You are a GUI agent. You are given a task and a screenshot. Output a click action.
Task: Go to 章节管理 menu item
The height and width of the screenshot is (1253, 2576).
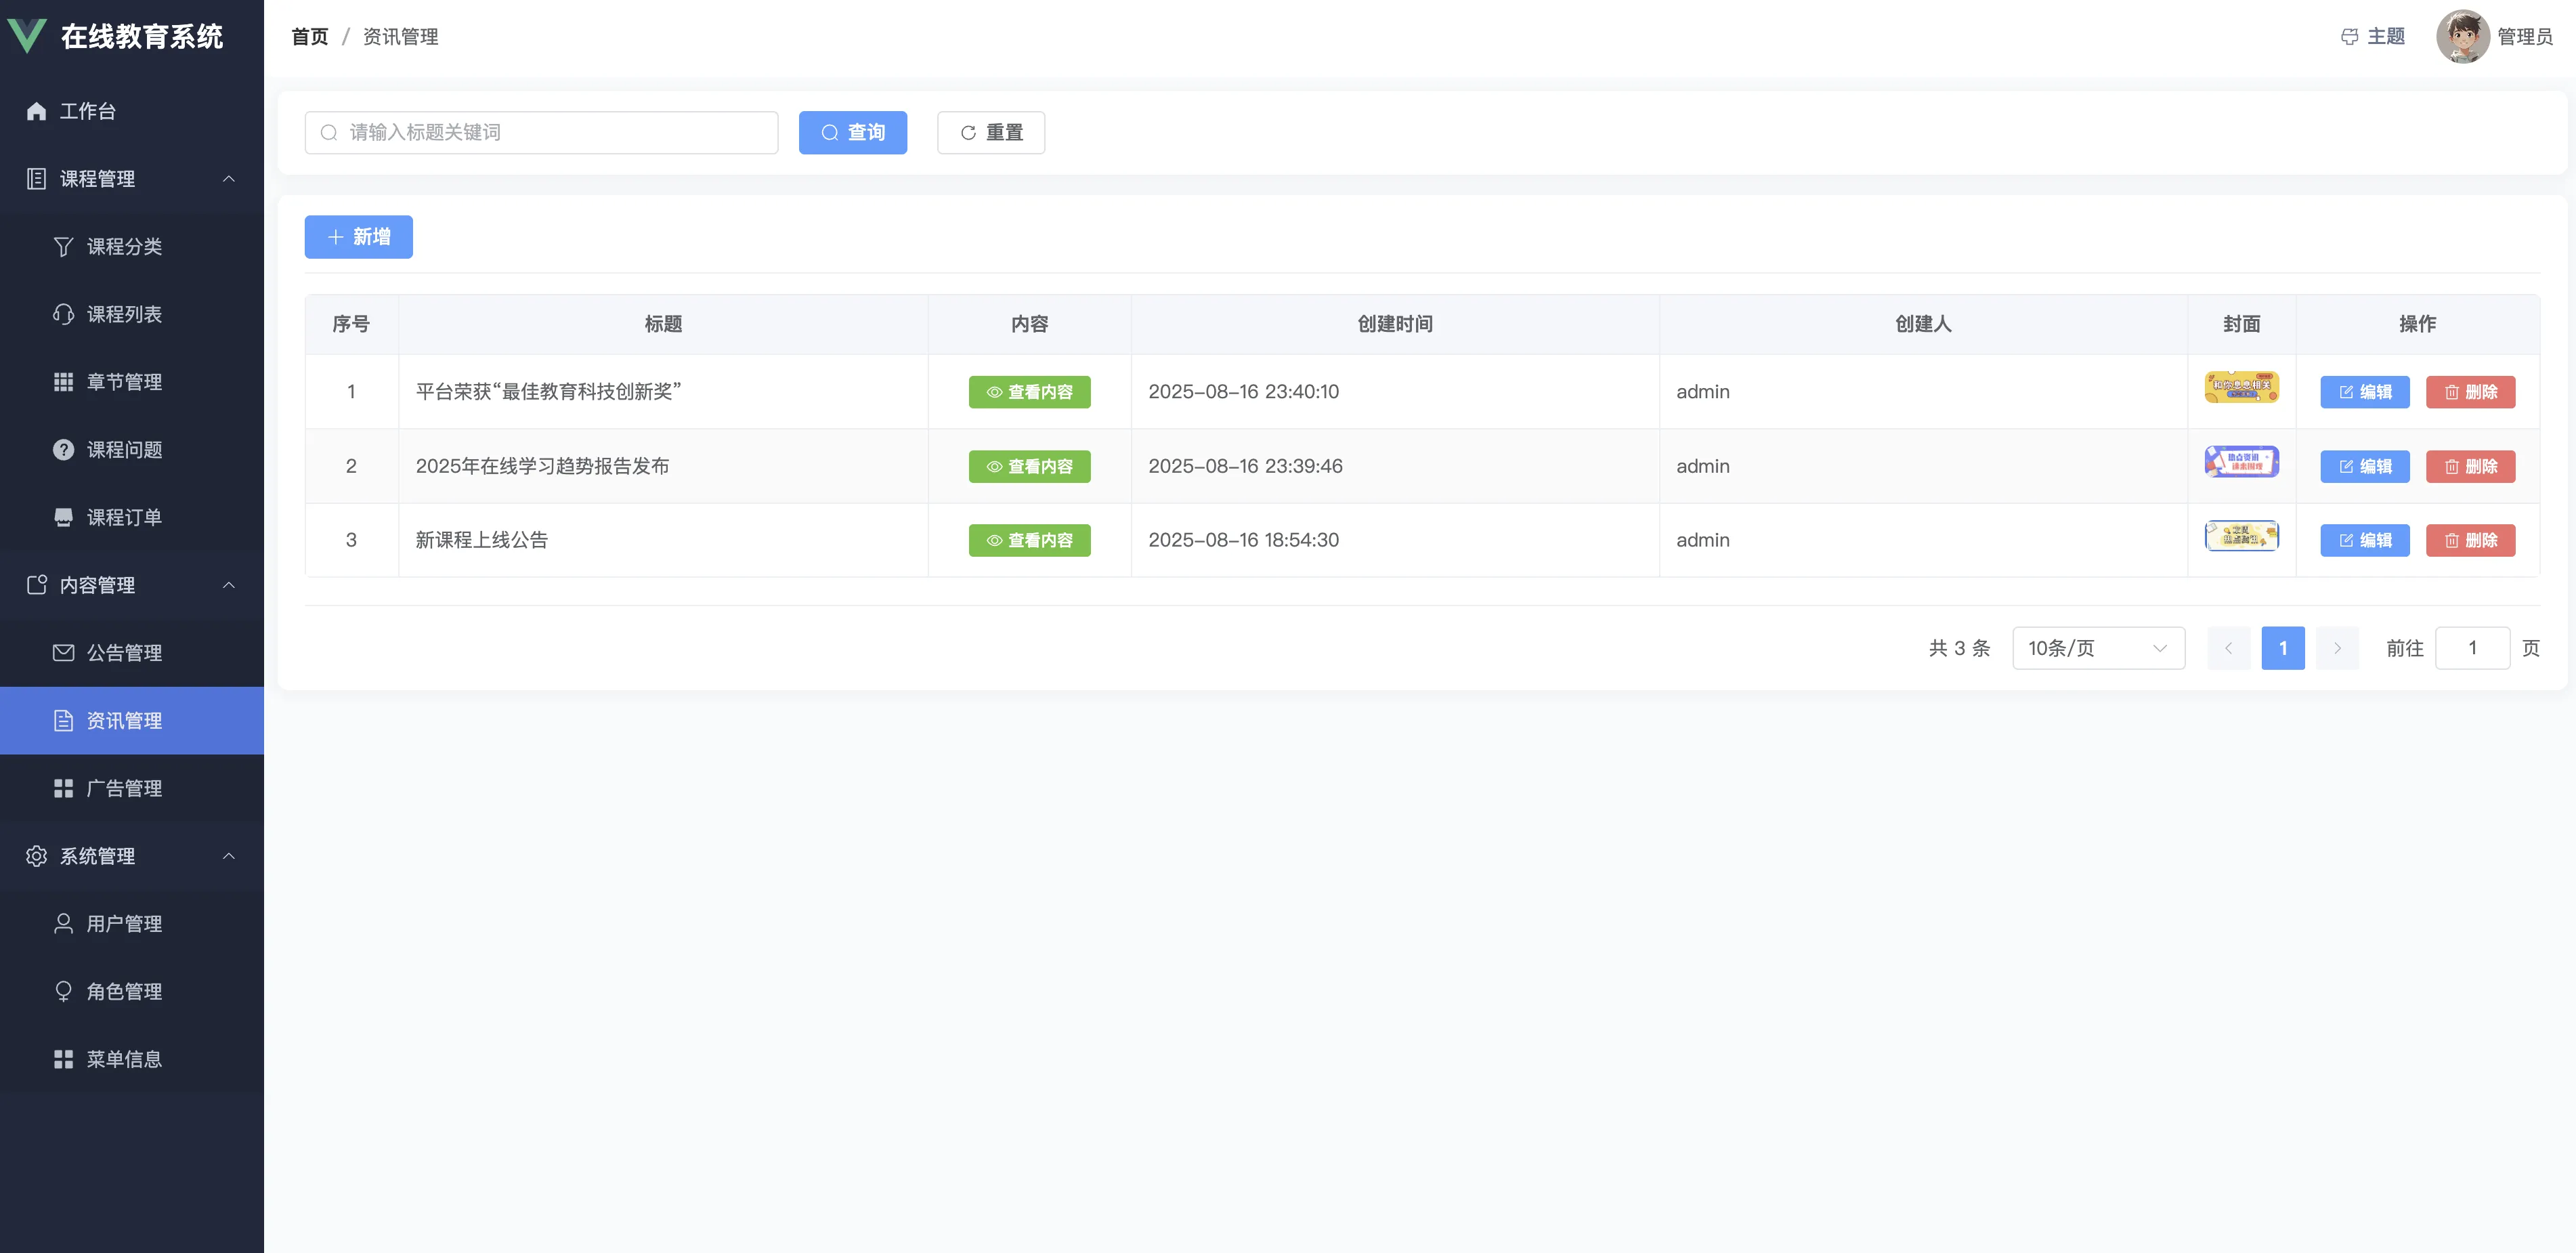click(x=124, y=382)
